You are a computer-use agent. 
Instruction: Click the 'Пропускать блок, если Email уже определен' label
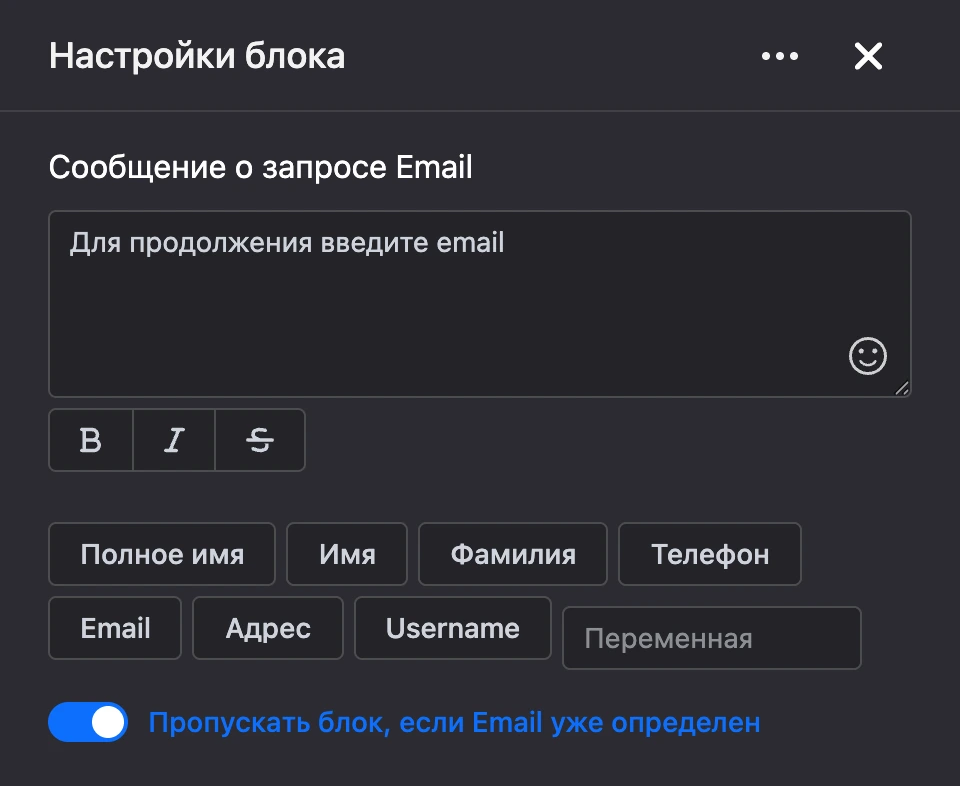coord(454,723)
